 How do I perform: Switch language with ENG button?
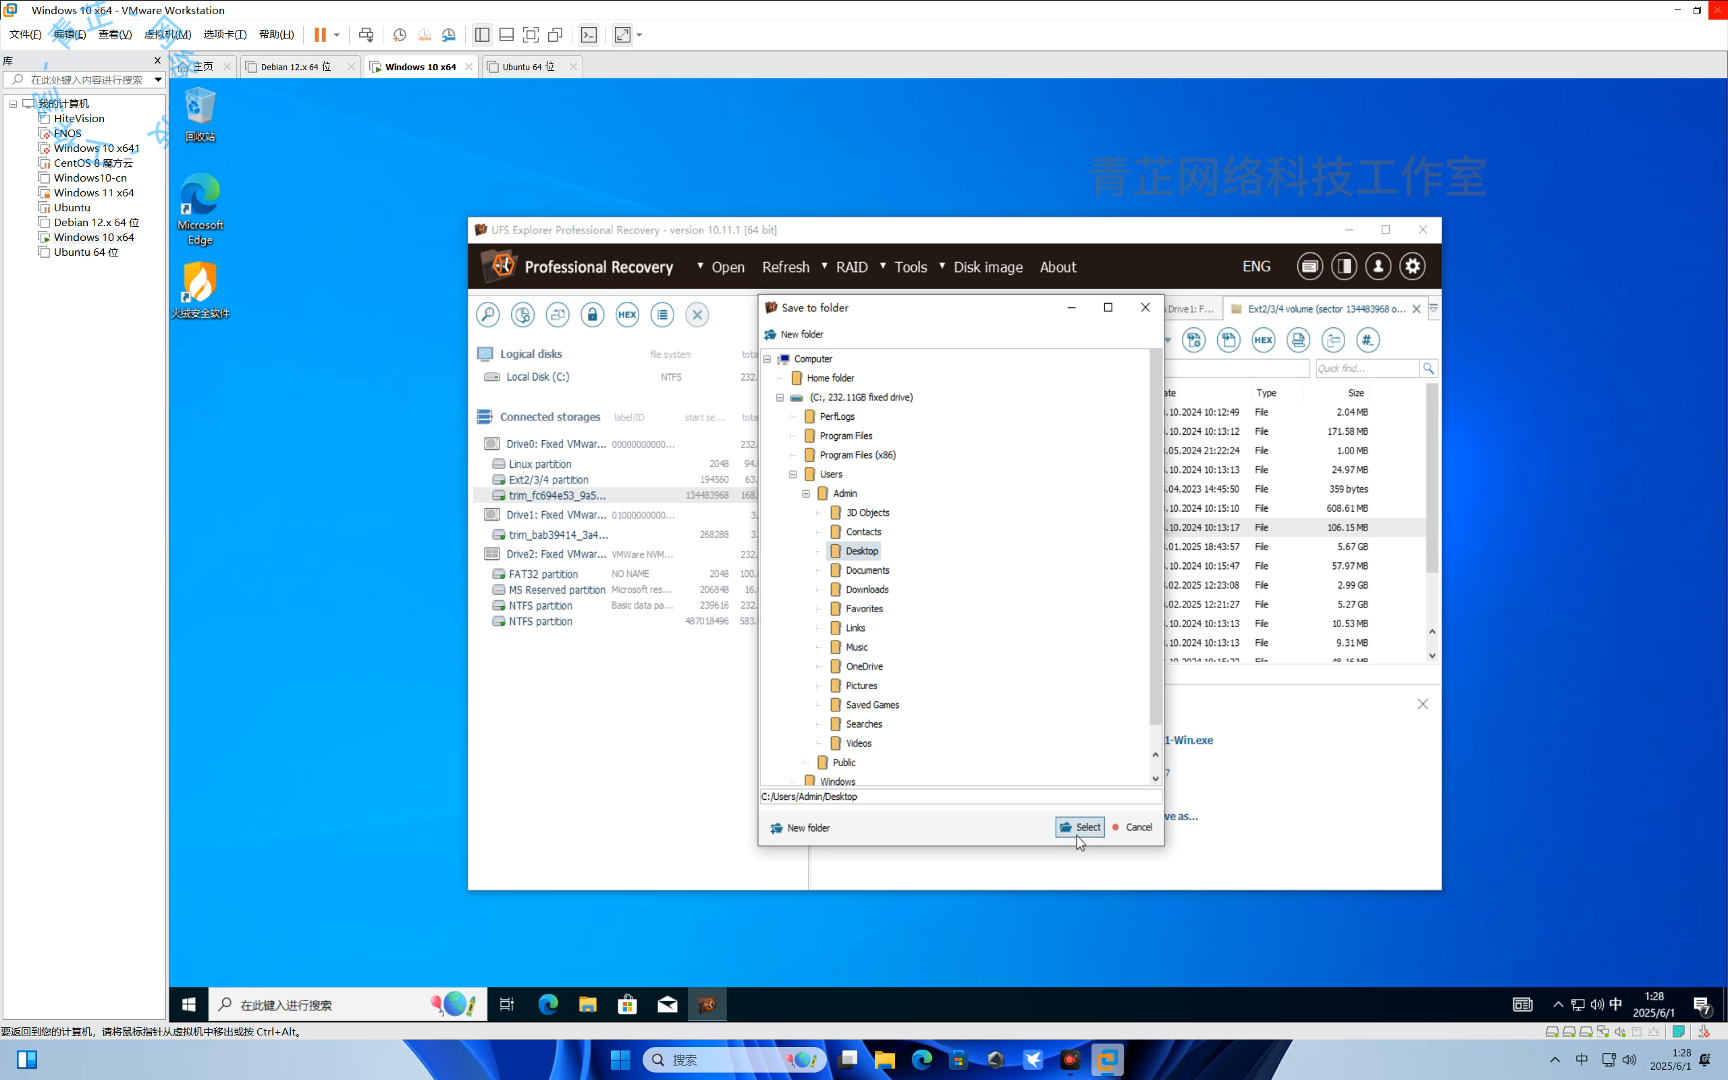(x=1256, y=267)
